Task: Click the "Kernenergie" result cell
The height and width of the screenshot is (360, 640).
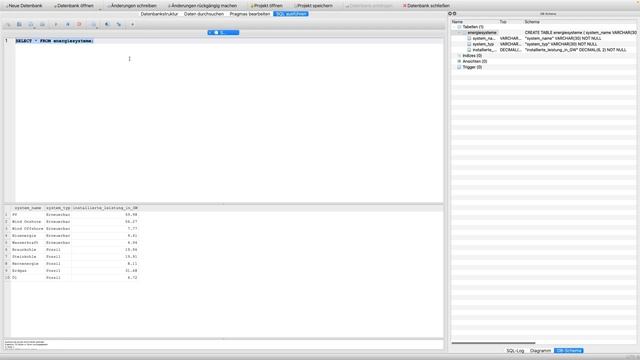Action: point(27,264)
